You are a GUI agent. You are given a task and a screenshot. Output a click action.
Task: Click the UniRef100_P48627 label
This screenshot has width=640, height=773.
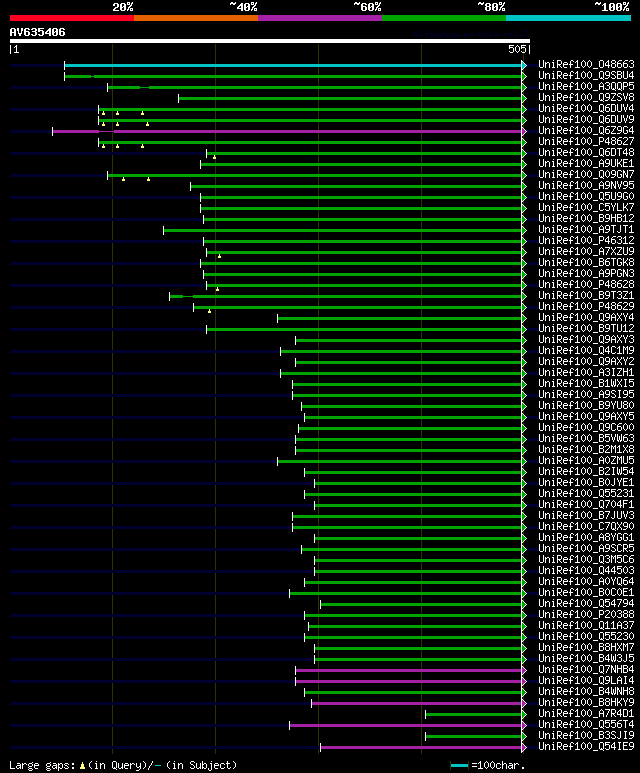586,141
